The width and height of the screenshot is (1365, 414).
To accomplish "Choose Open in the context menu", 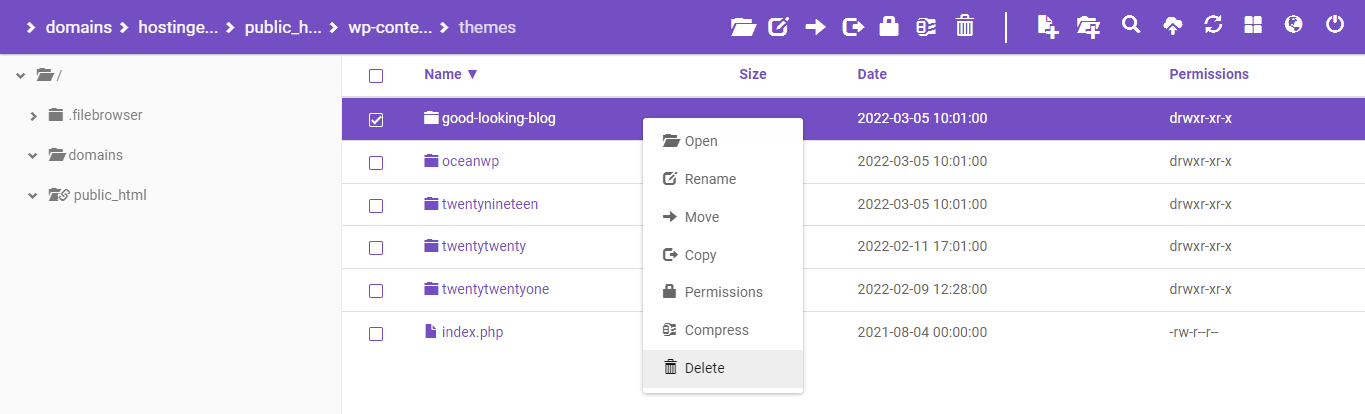I will (723, 141).
